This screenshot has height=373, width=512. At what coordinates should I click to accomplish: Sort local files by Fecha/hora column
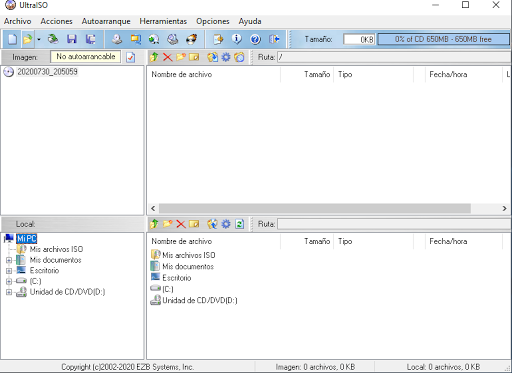point(464,241)
